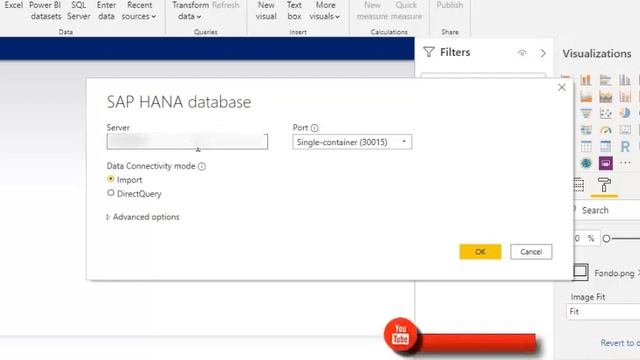Add the gauge visual icon

(605, 130)
